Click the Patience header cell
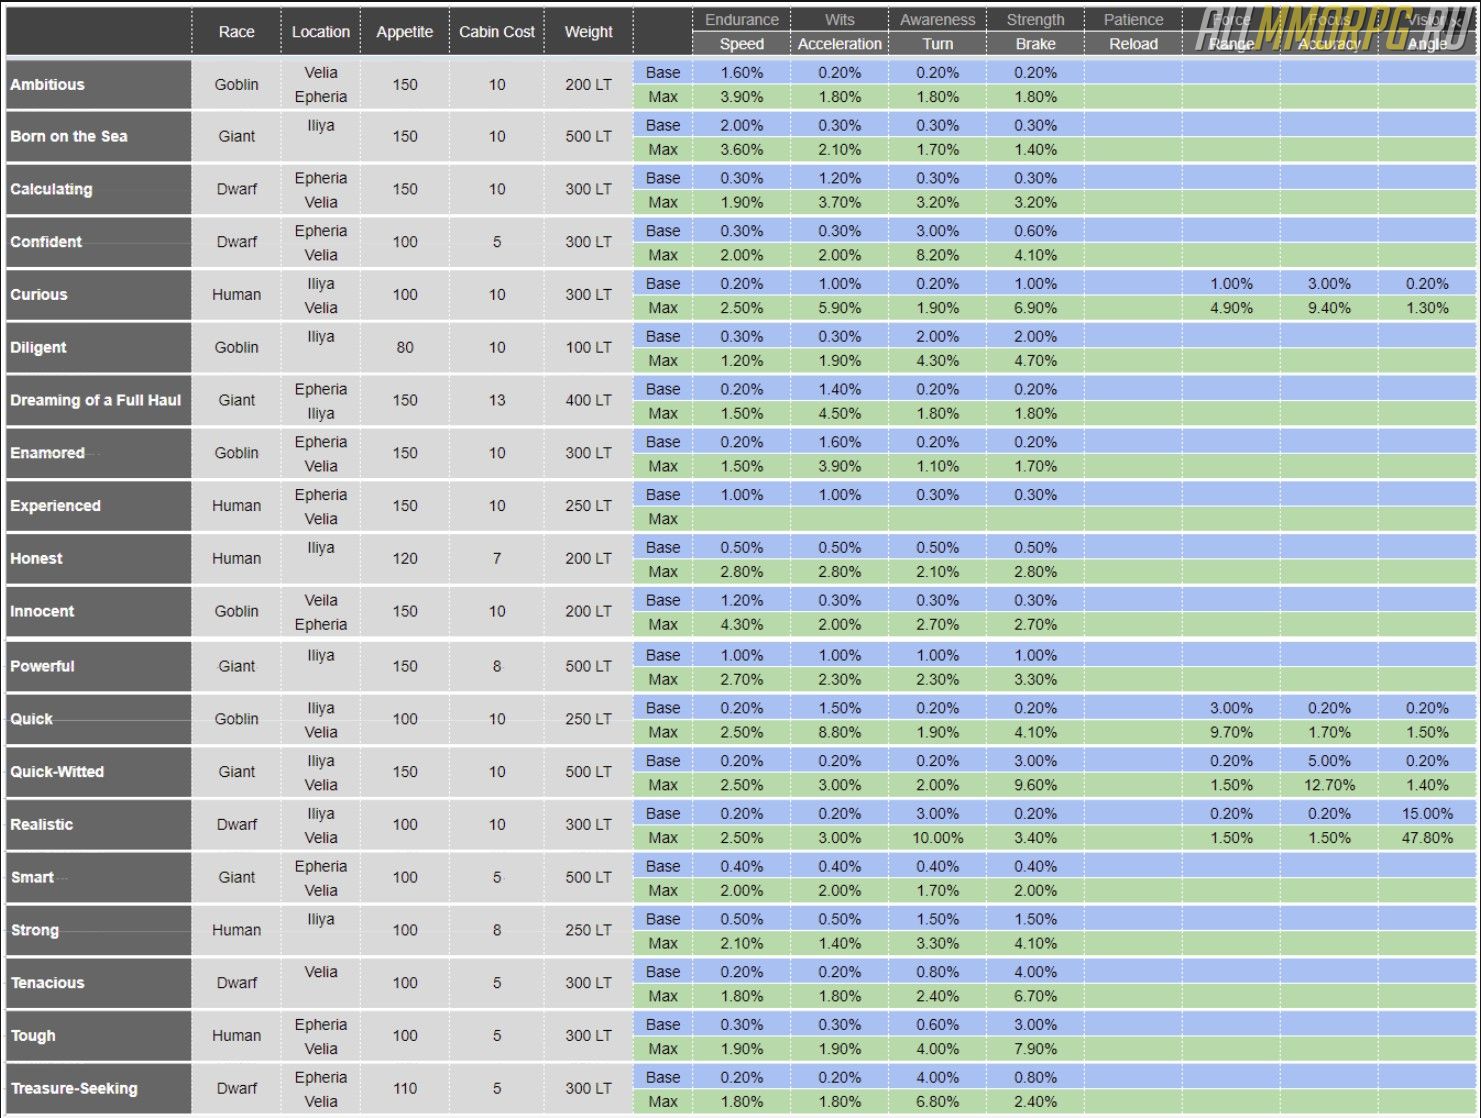The height and width of the screenshot is (1118, 1481). (x=1133, y=20)
